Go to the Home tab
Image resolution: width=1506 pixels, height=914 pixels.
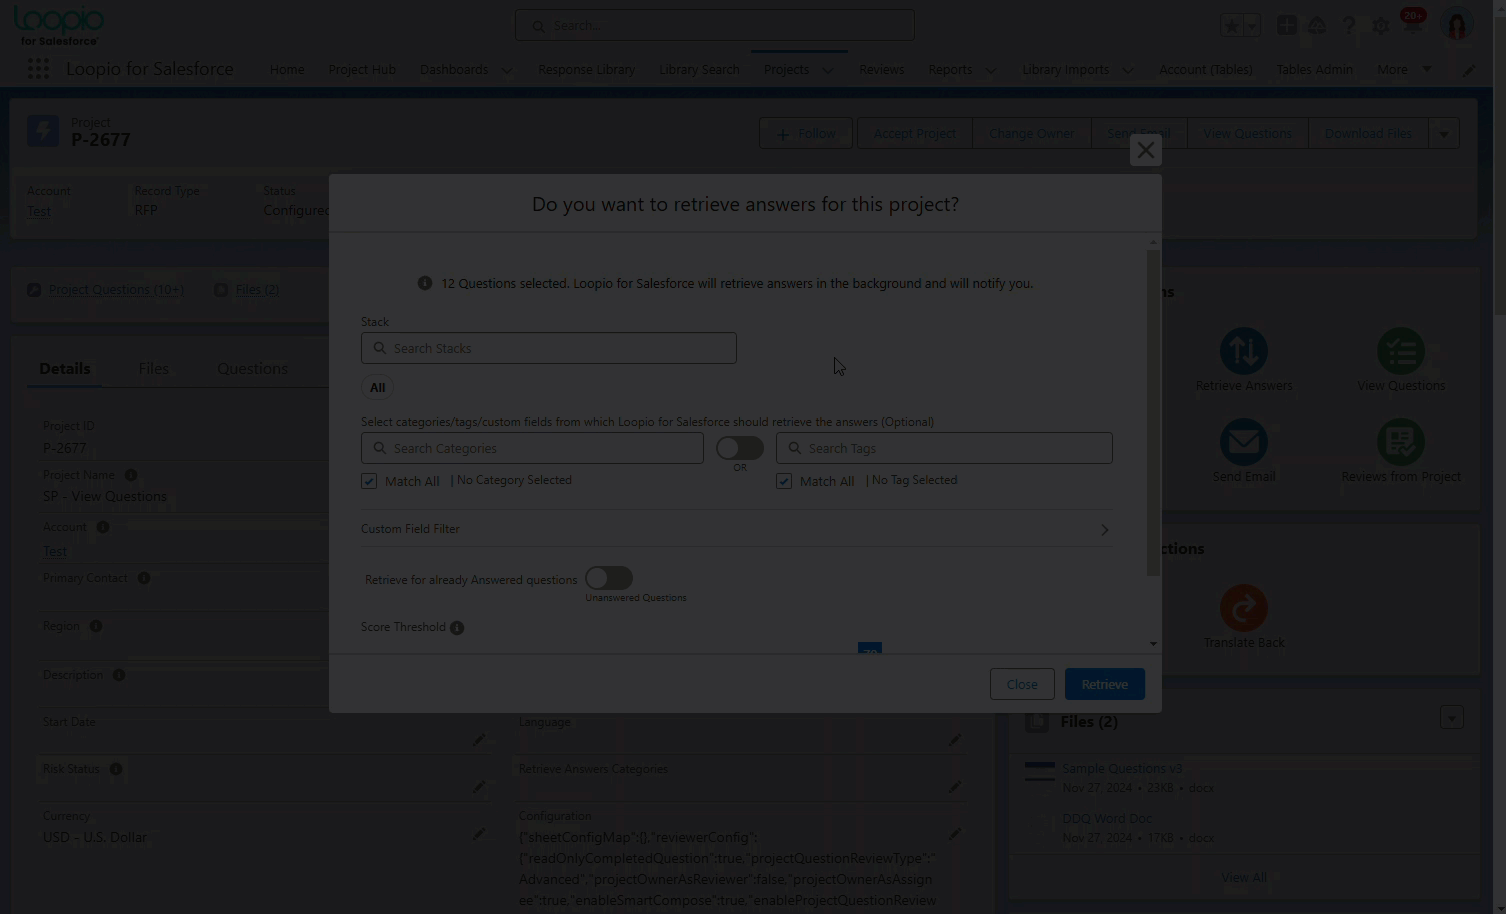click(287, 69)
